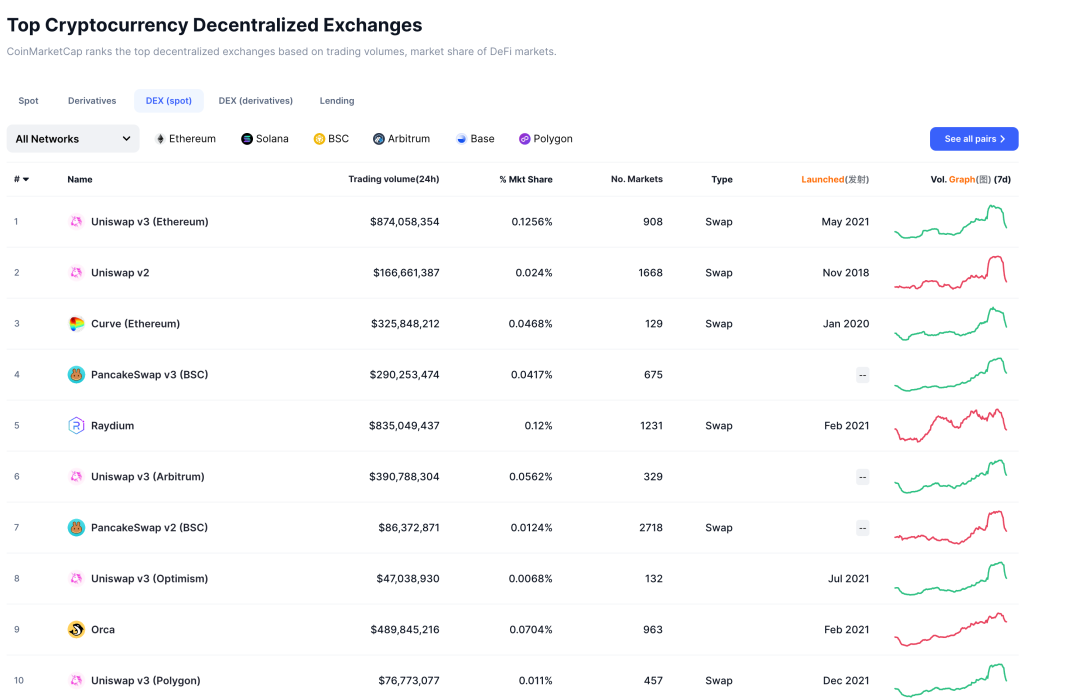Click the See all pairs button

974,139
